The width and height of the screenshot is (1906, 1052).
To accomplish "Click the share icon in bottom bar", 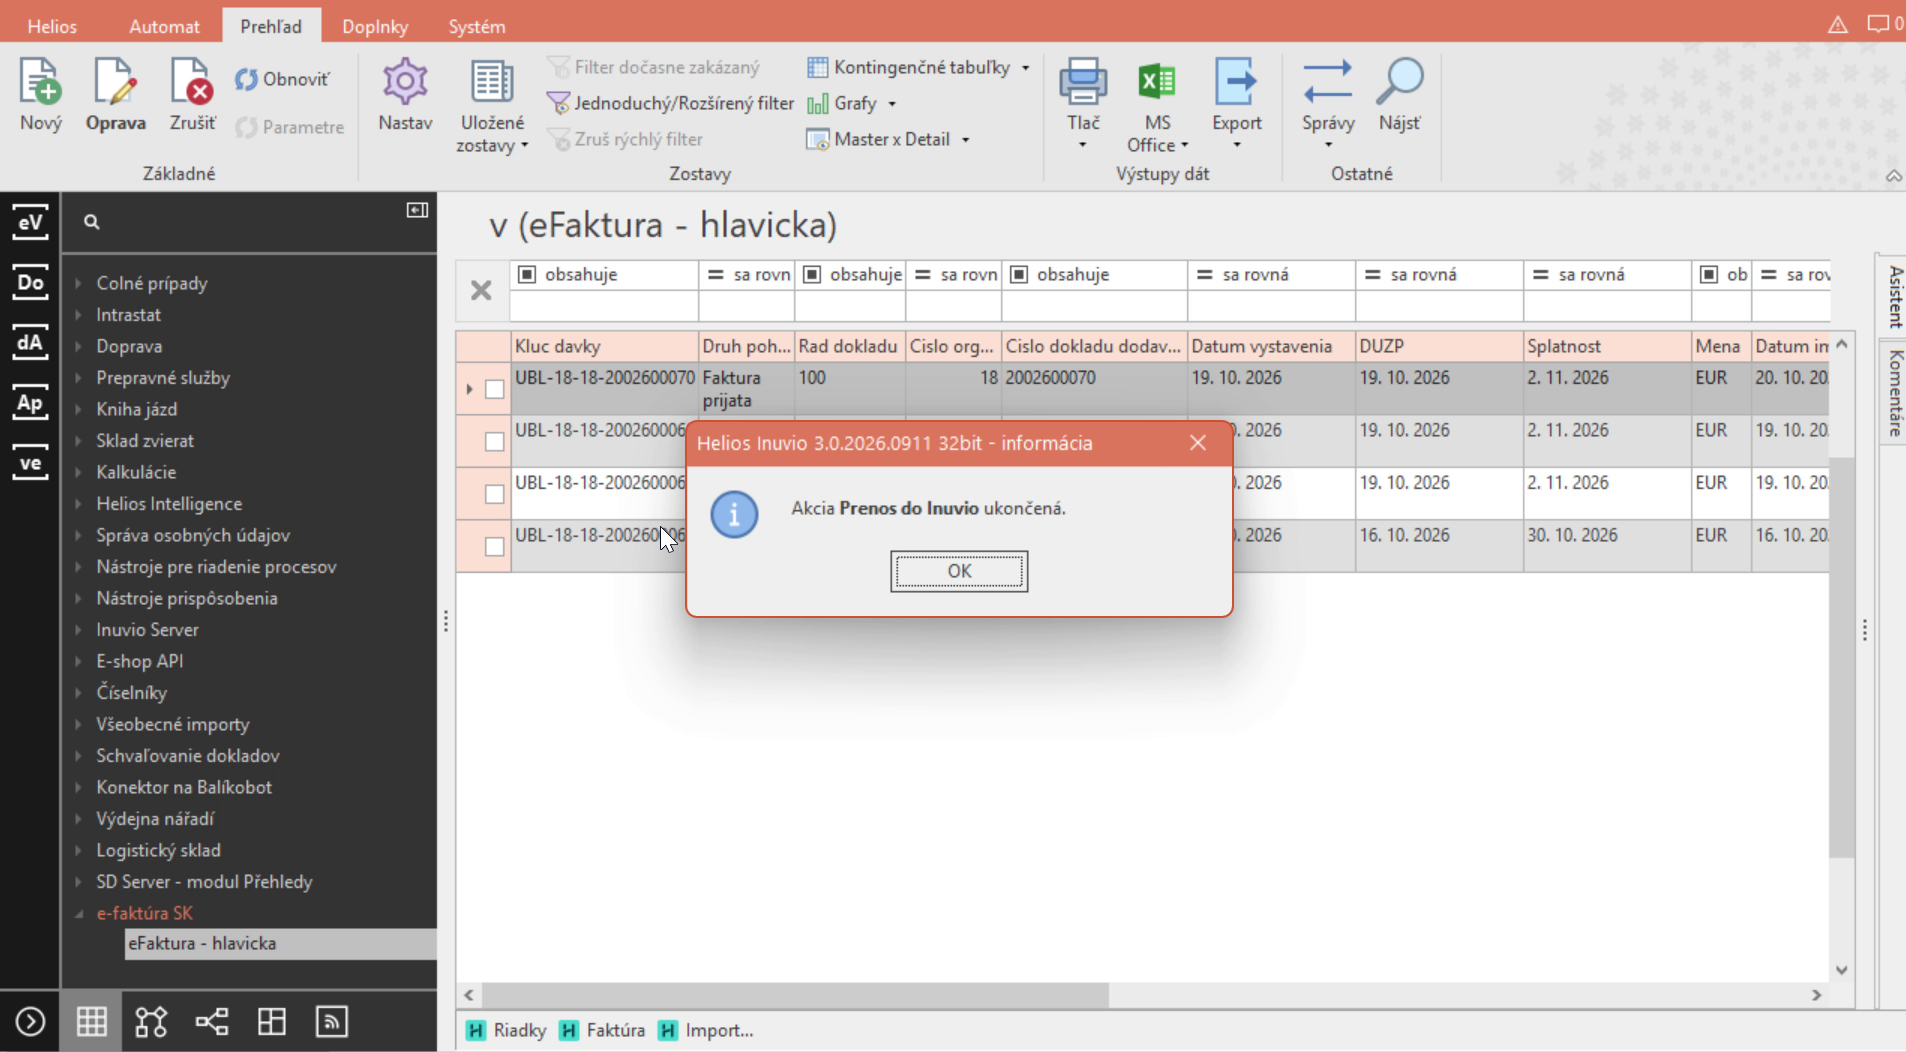I will 211,1021.
